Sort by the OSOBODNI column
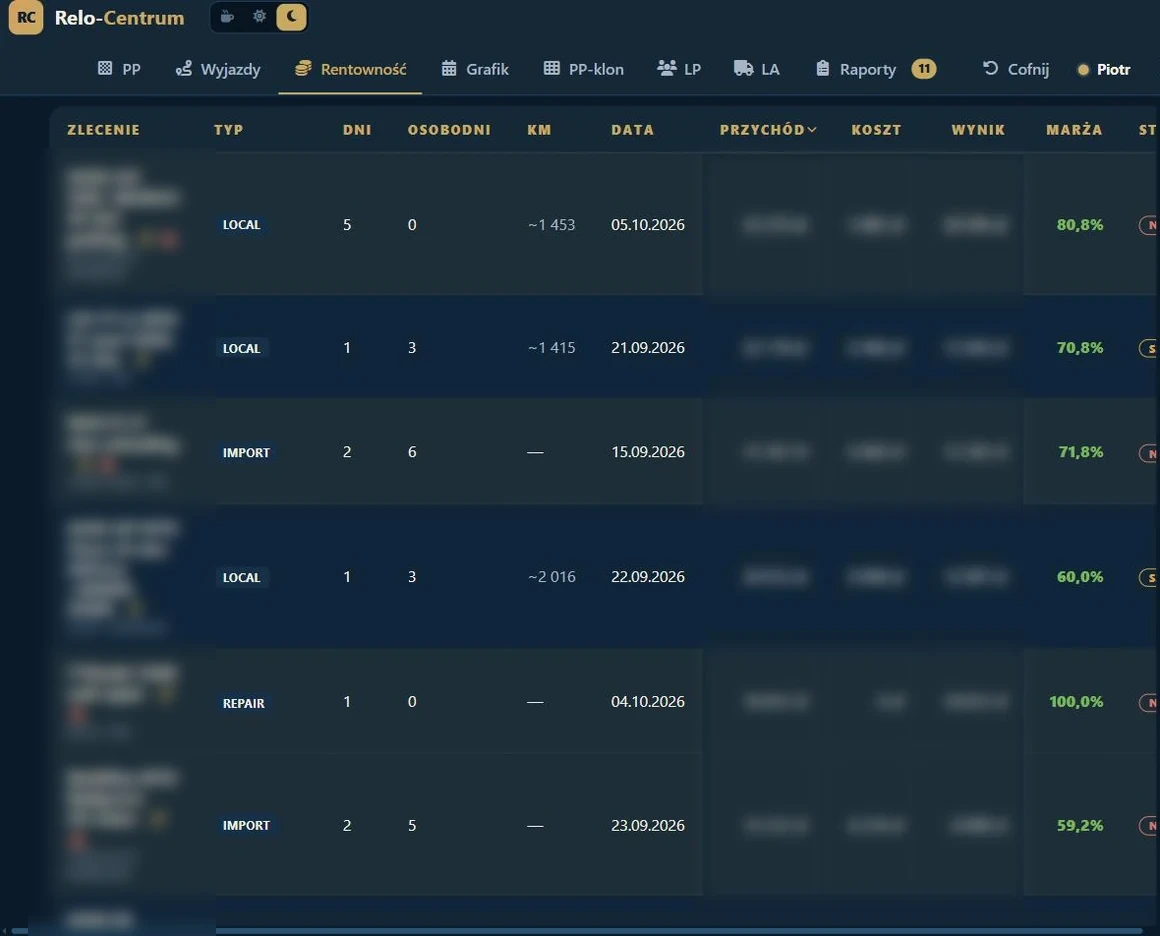This screenshot has height=936, width=1160. tap(449, 129)
